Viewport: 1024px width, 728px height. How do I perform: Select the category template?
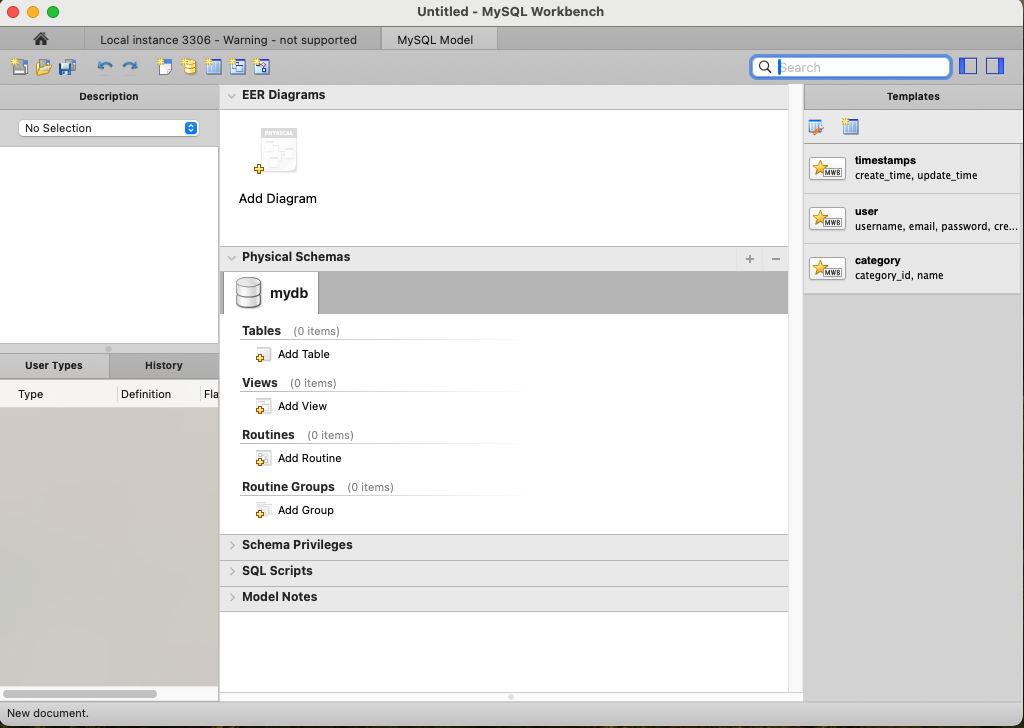tap(912, 268)
